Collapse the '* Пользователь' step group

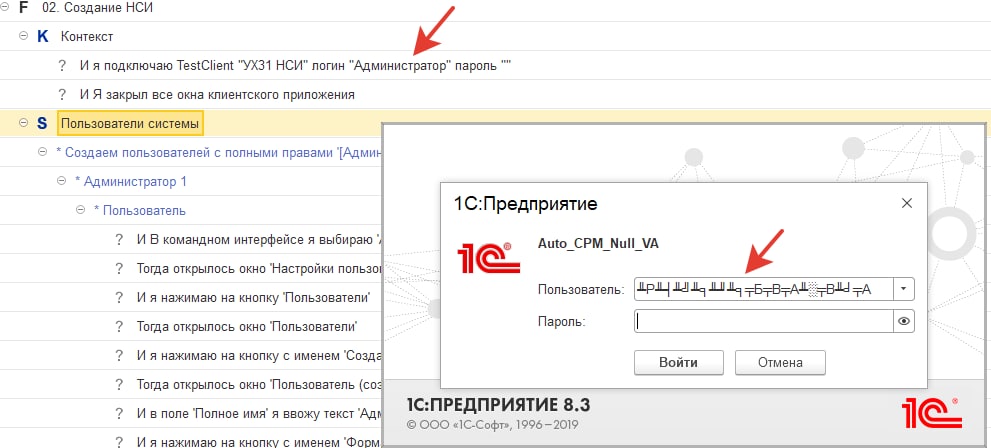81,210
